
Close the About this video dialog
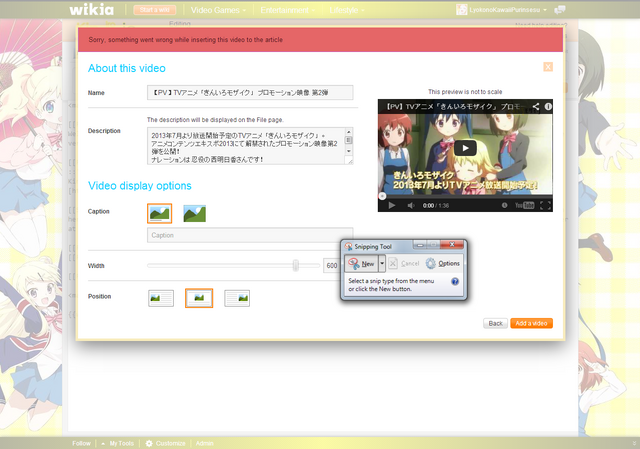coord(548,67)
